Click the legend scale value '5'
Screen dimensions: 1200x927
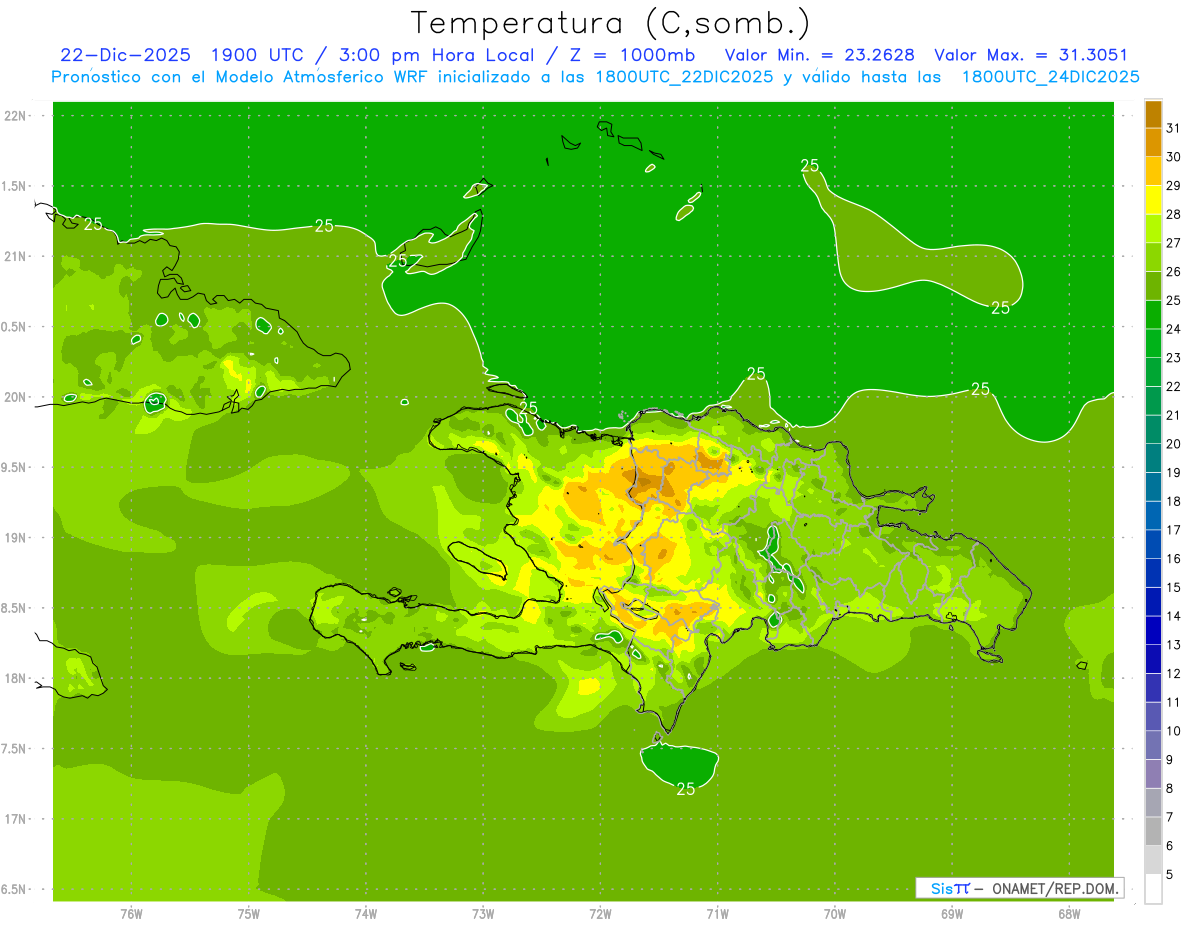coord(1170,874)
